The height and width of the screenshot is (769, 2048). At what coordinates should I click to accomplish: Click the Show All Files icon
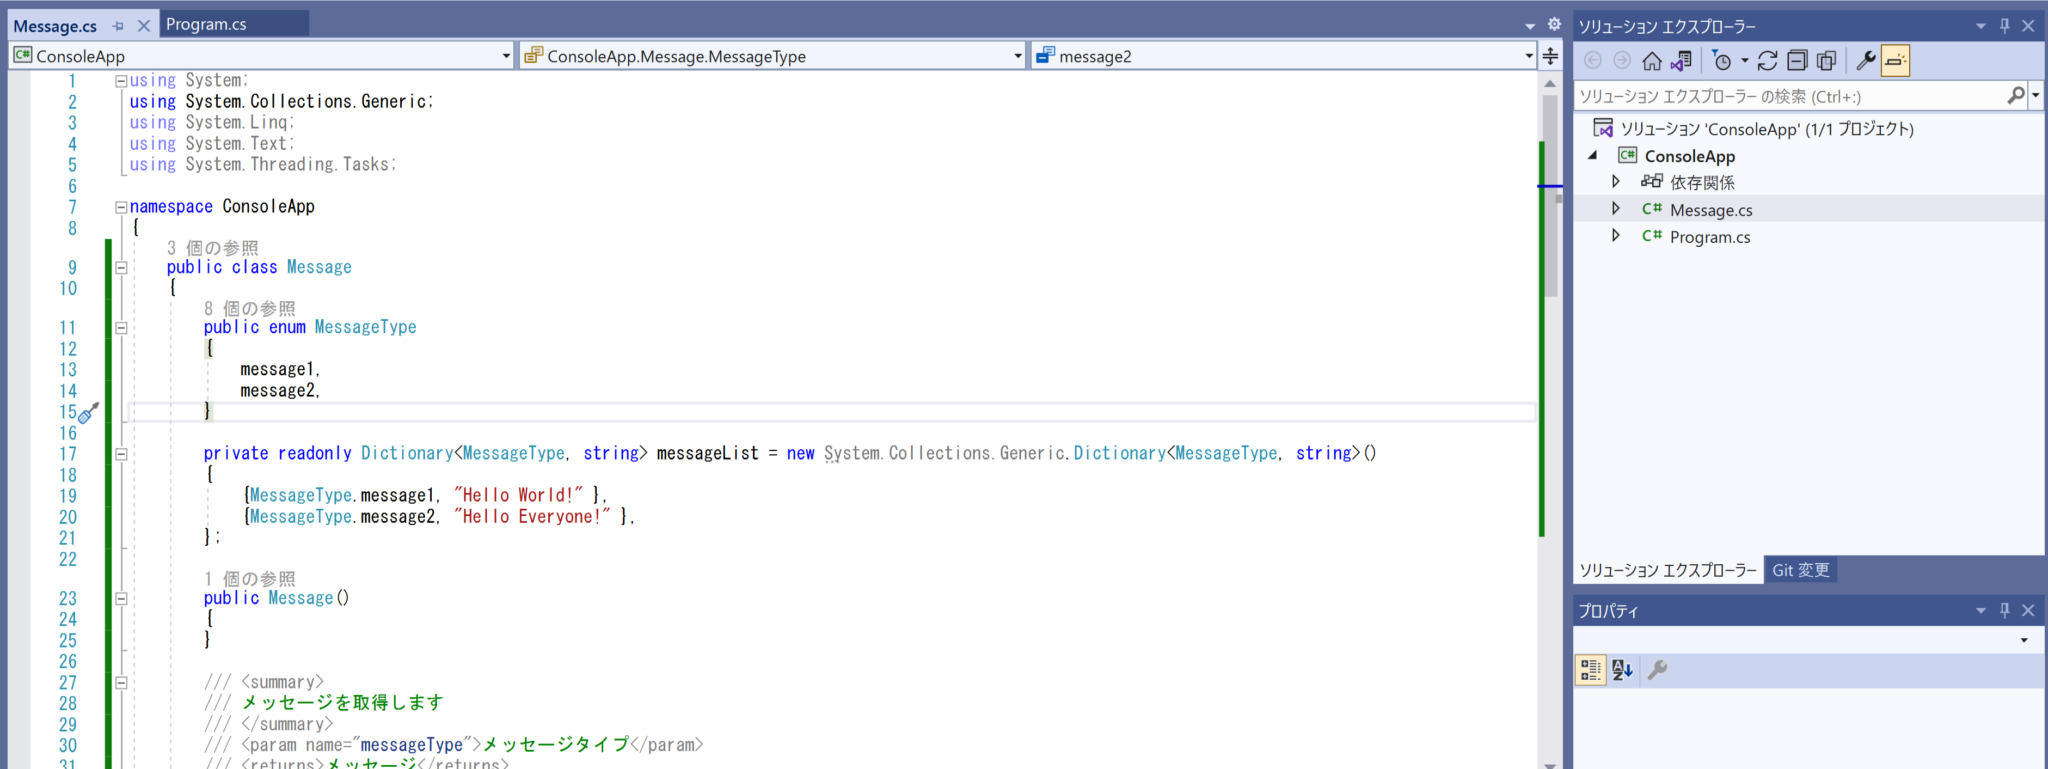(x=1826, y=61)
